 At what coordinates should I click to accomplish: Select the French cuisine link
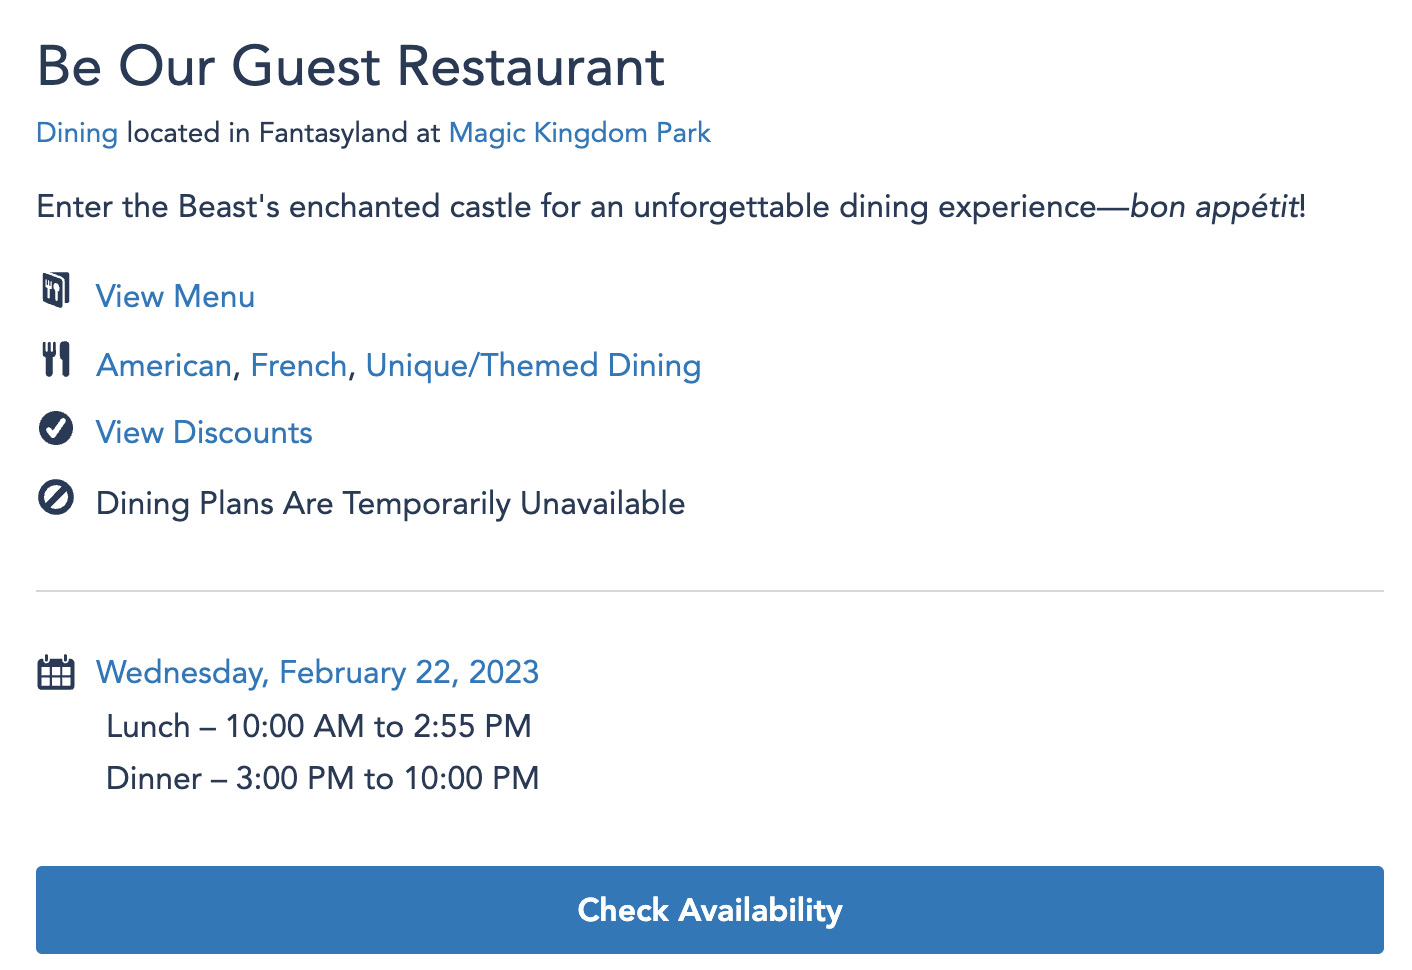click(298, 365)
